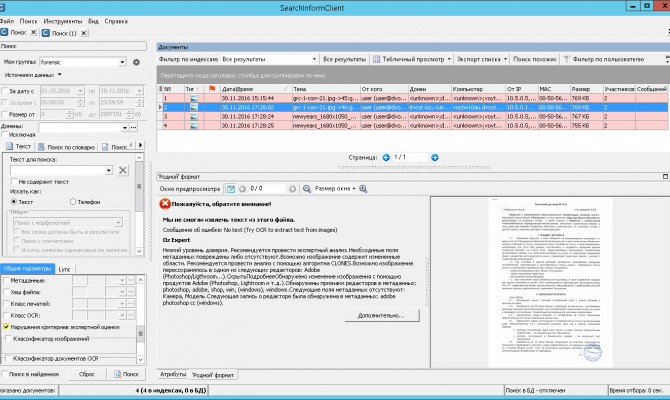Click flag column header icon
Viewport: 670px width, 400px height.
[212, 89]
